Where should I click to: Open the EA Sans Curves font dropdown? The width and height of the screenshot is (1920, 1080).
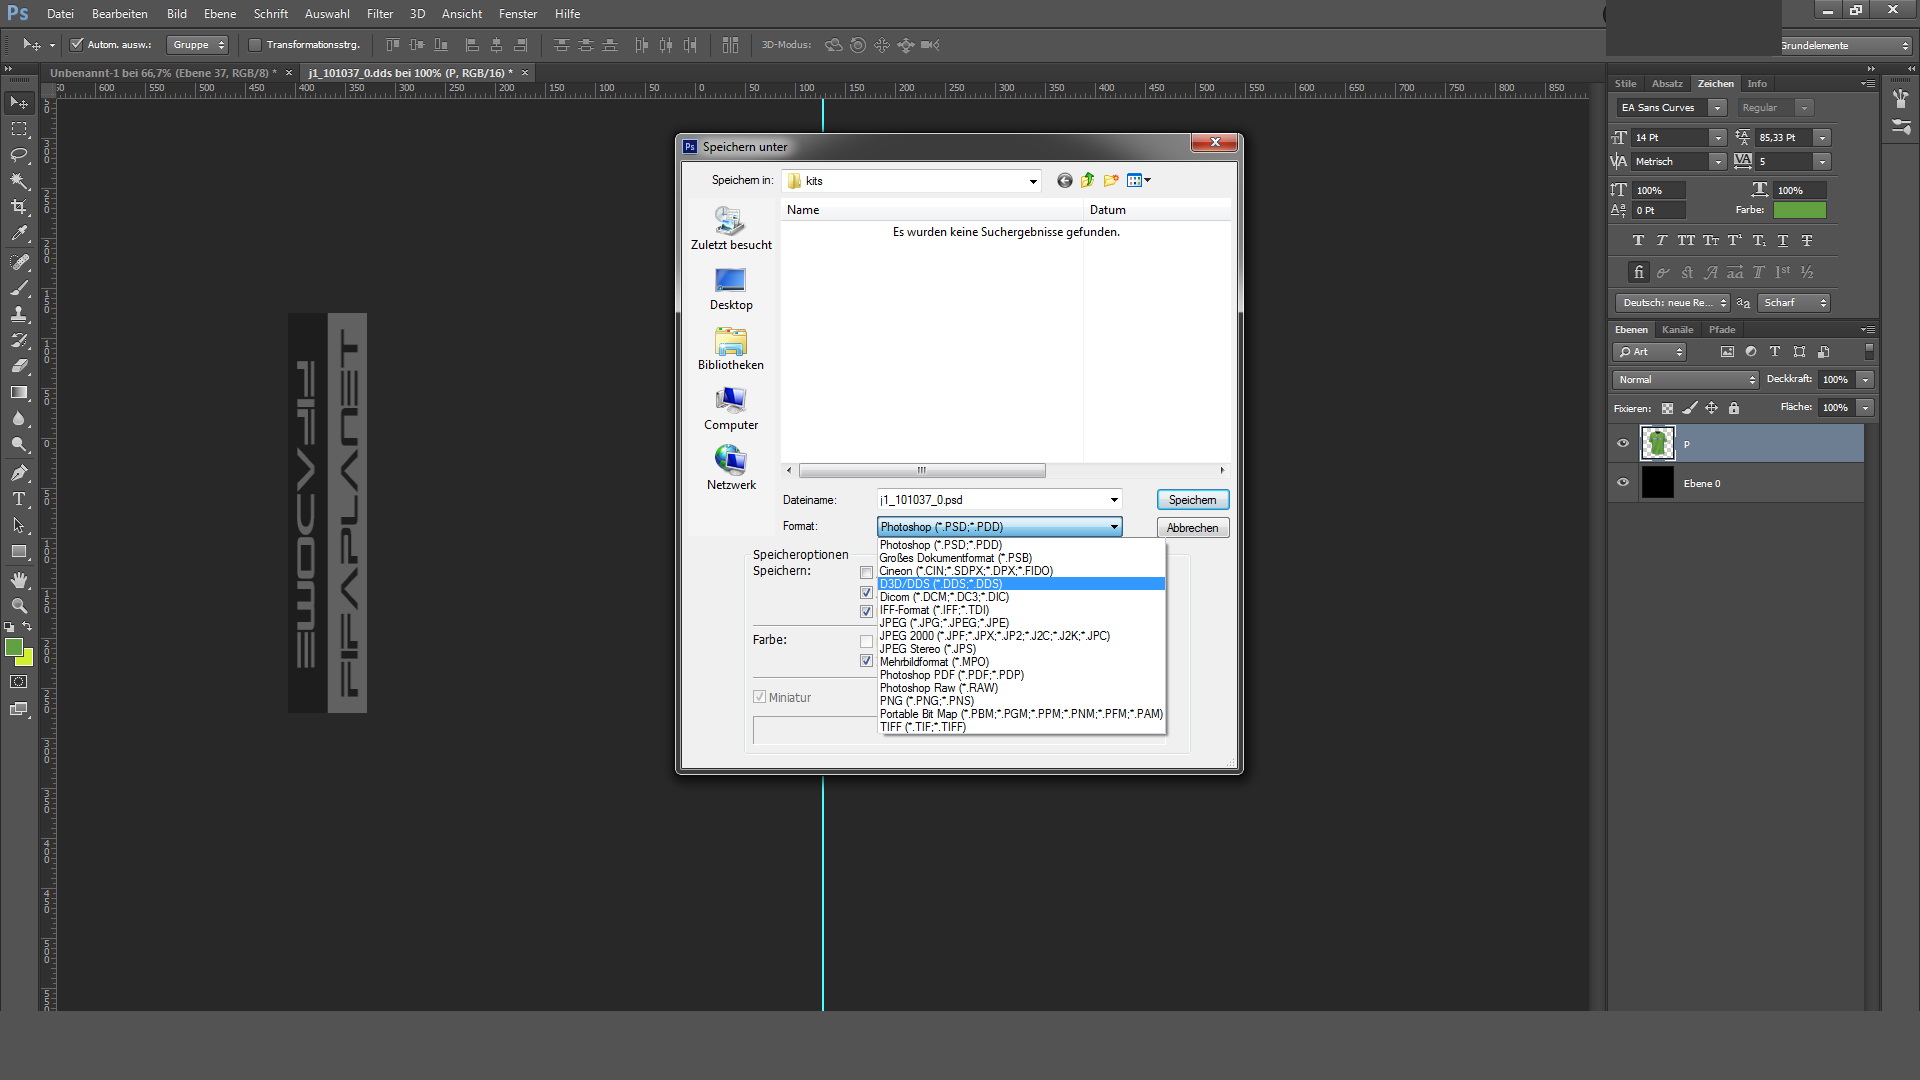click(1717, 108)
